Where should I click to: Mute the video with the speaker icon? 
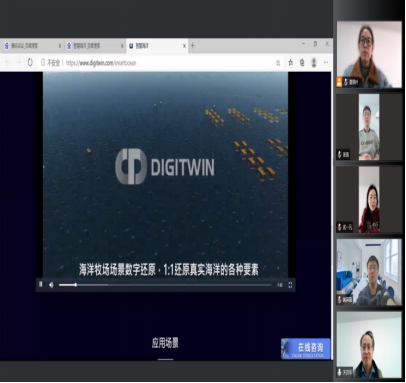click(51, 285)
